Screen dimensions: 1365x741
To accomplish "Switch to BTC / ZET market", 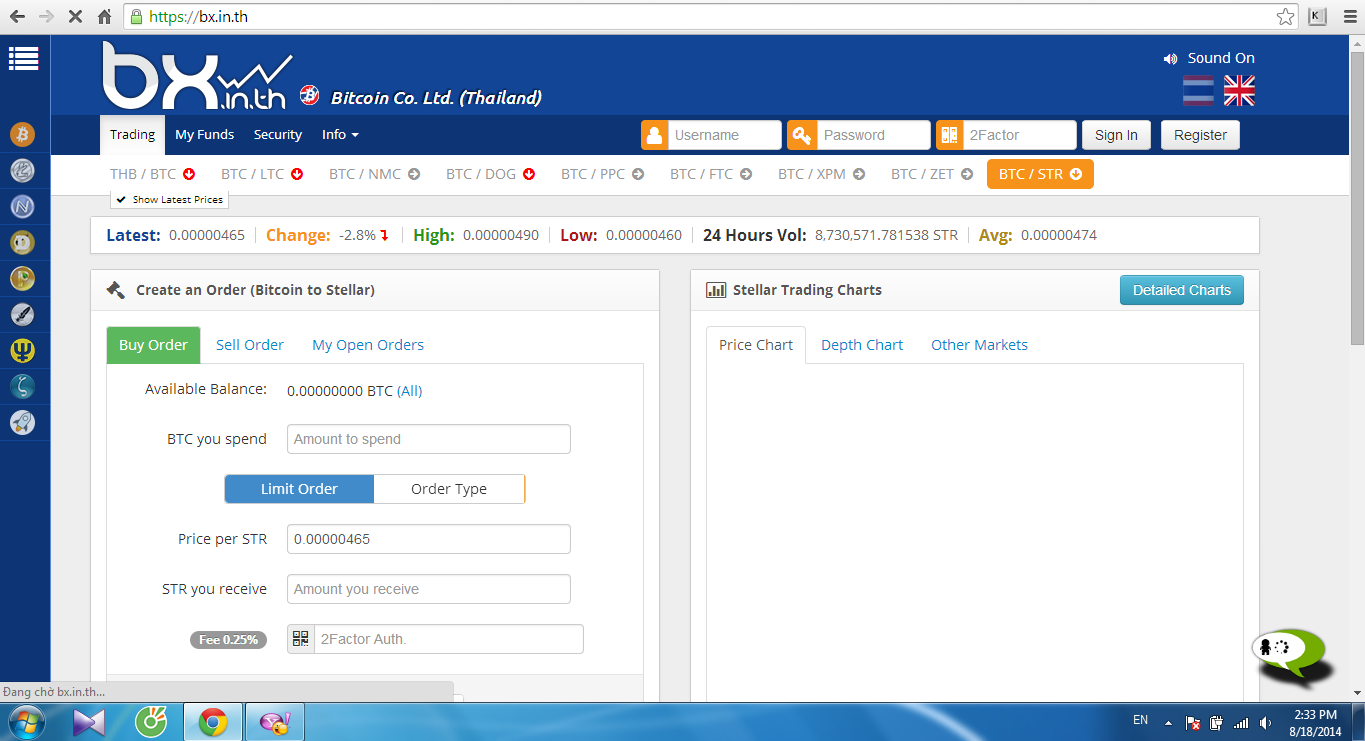I will 932,174.
